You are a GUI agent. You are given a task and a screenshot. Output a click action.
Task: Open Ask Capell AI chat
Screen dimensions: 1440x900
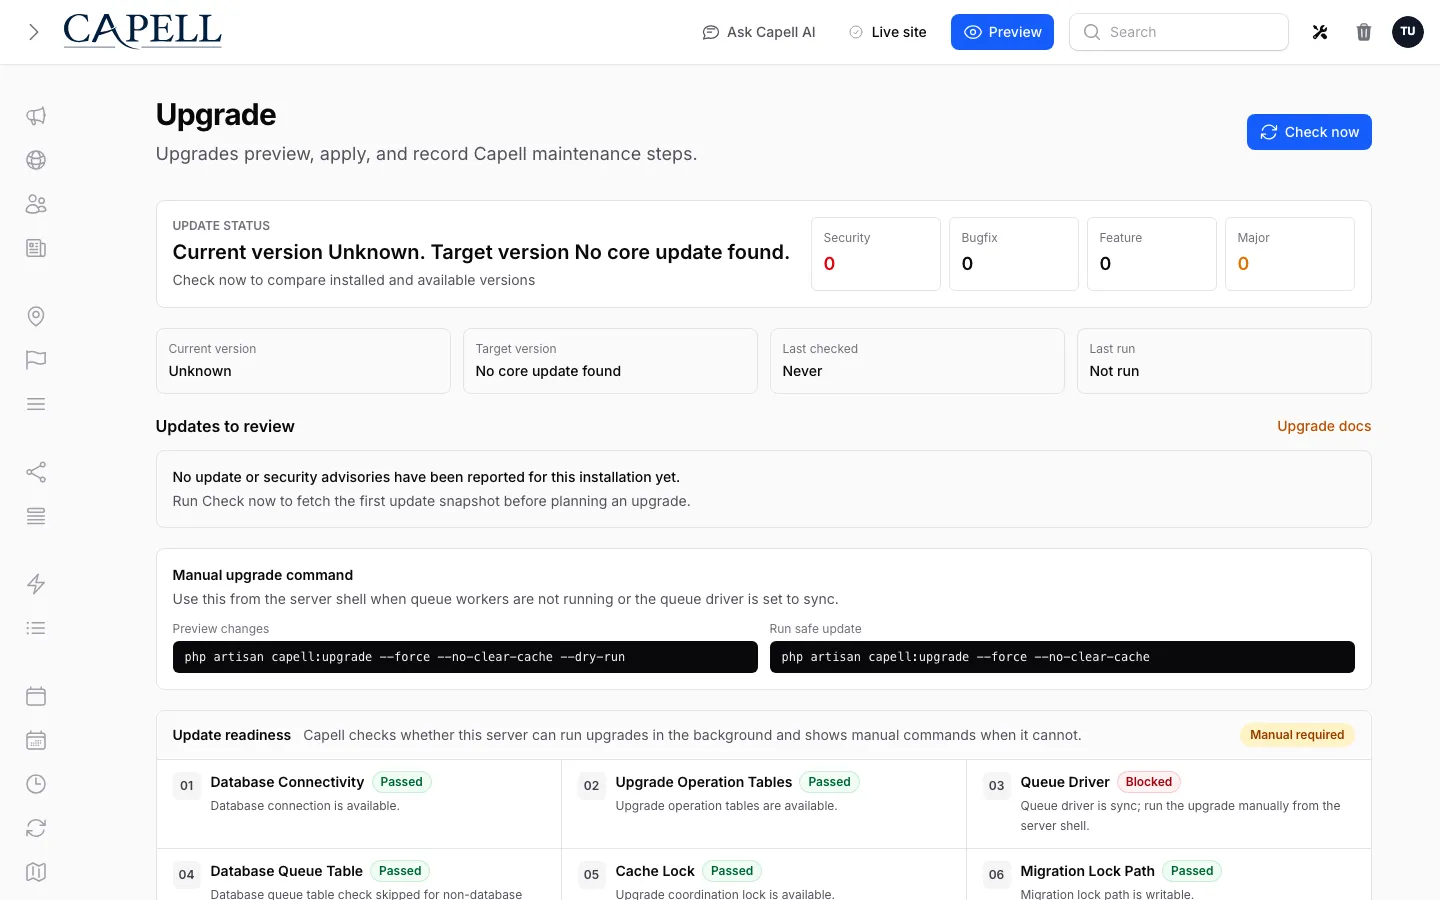(x=759, y=32)
